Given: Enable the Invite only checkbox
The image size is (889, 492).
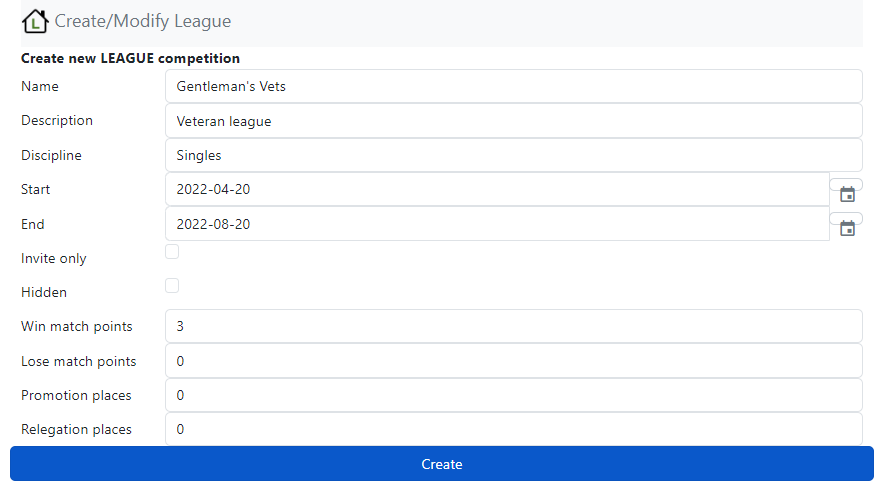Looking at the screenshot, I should (x=172, y=252).
